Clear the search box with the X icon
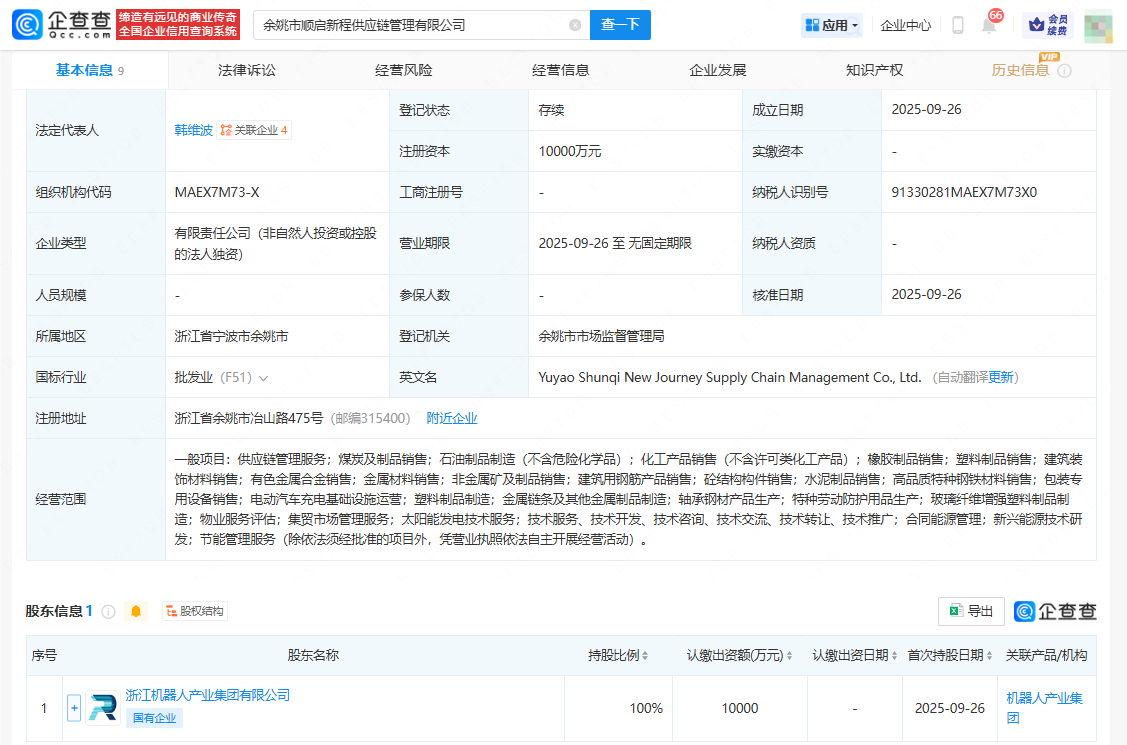This screenshot has width=1127, height=745. [575, 25]
